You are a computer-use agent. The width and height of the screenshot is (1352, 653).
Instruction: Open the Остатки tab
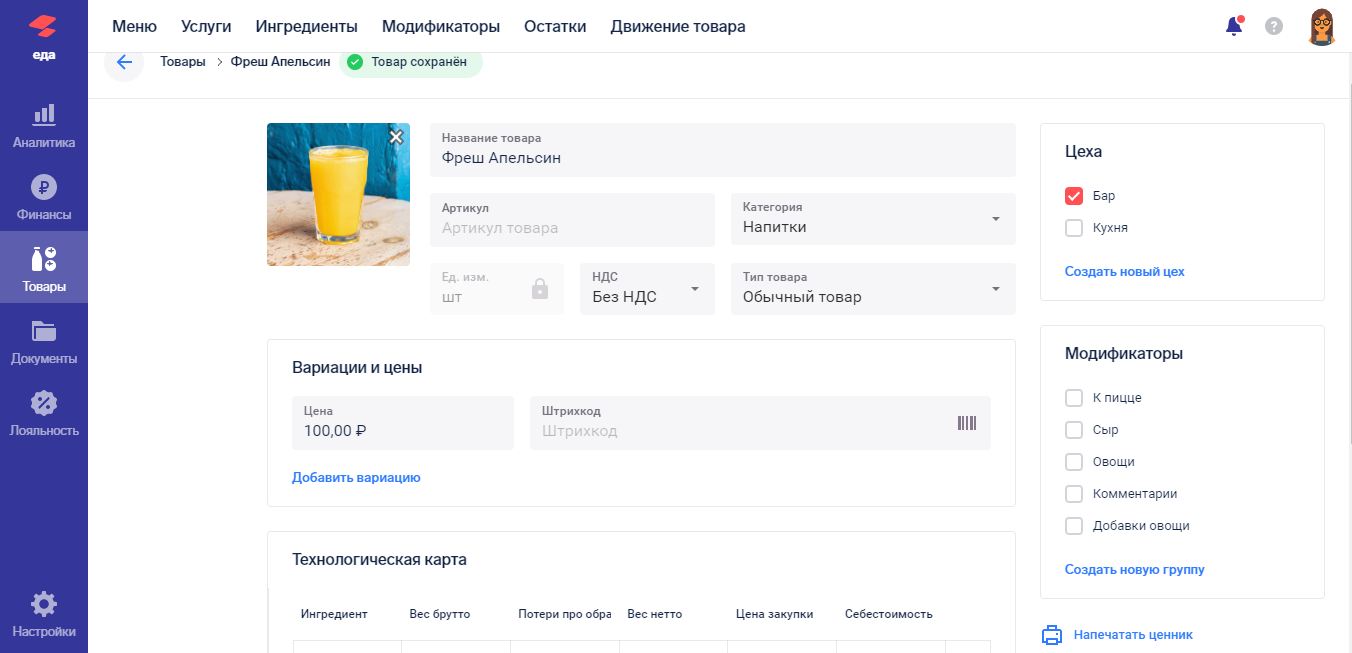point(555,26)
